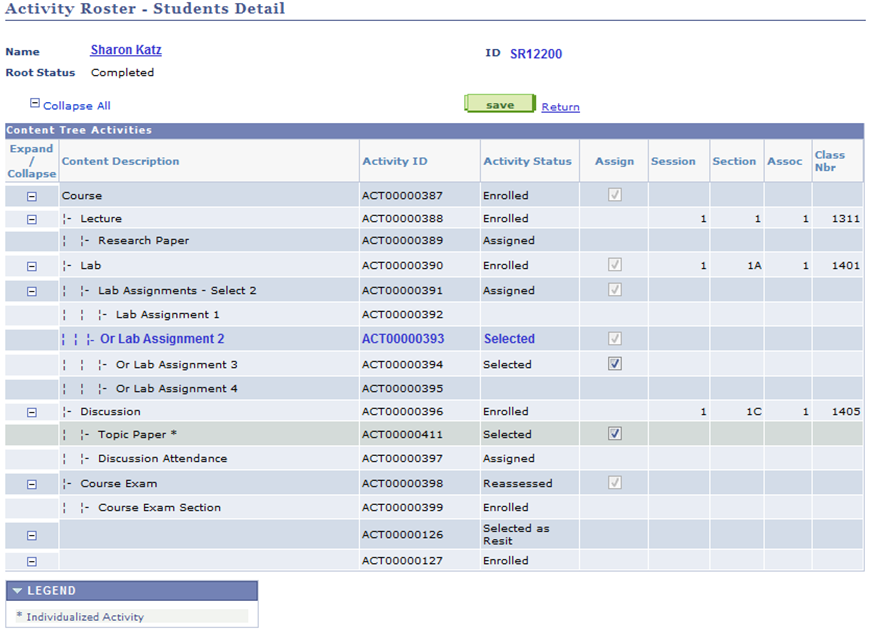The width and height of the screenshot is (871, 634).
Task: Collapse the ACT00000126 tree node
Action: 31,535
